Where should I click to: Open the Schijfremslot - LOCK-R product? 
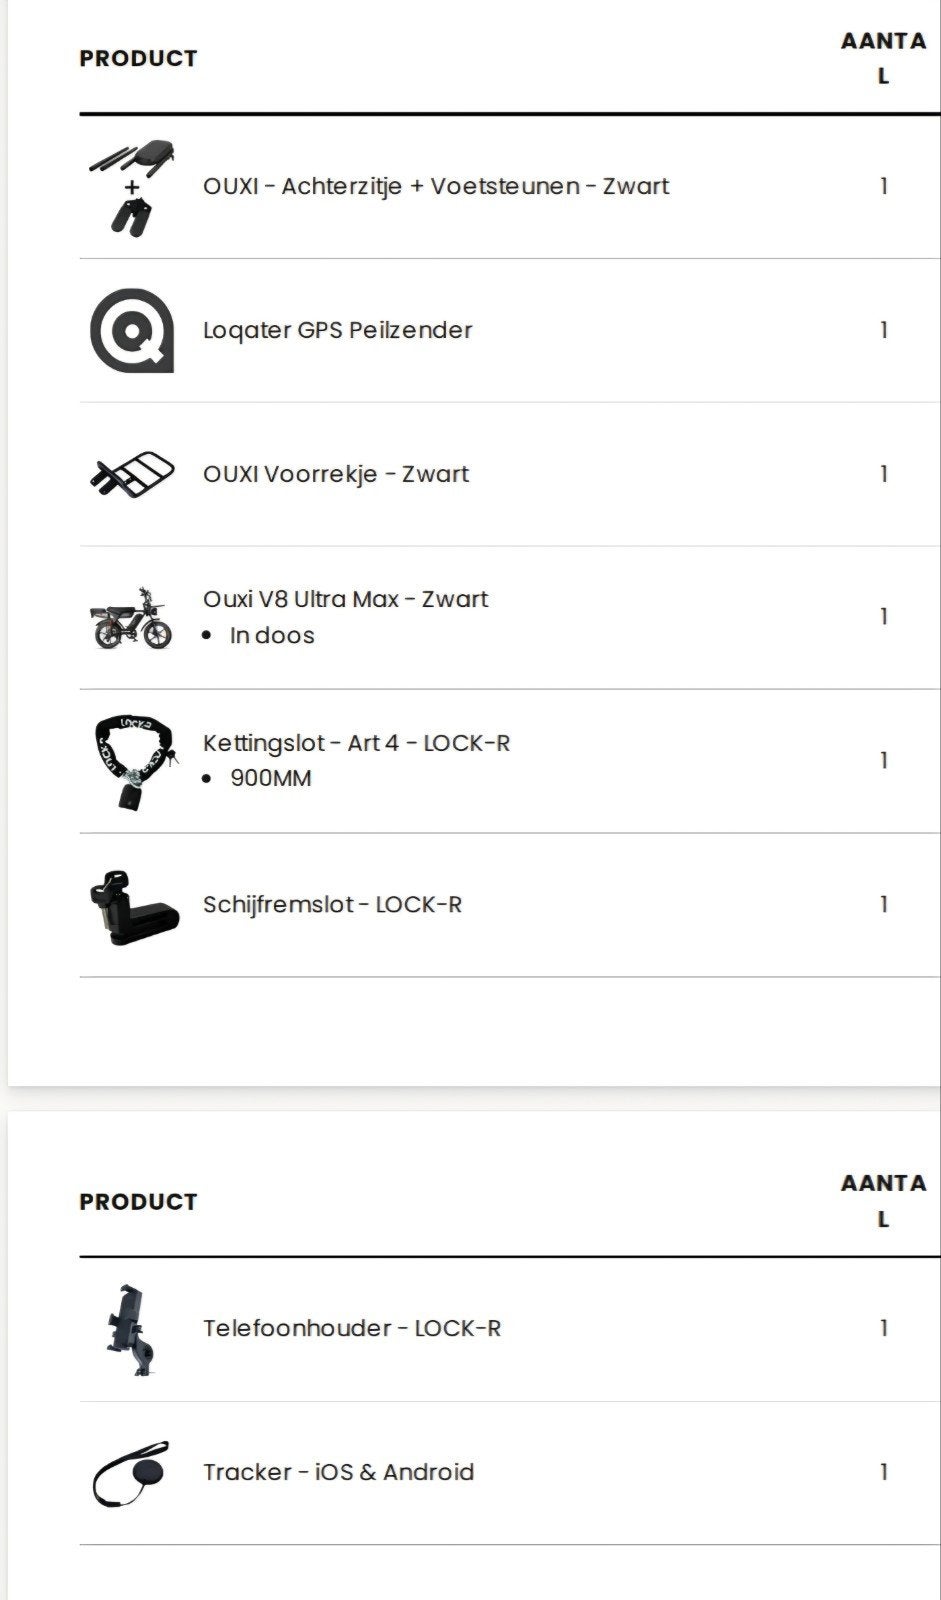pos(332,905)
